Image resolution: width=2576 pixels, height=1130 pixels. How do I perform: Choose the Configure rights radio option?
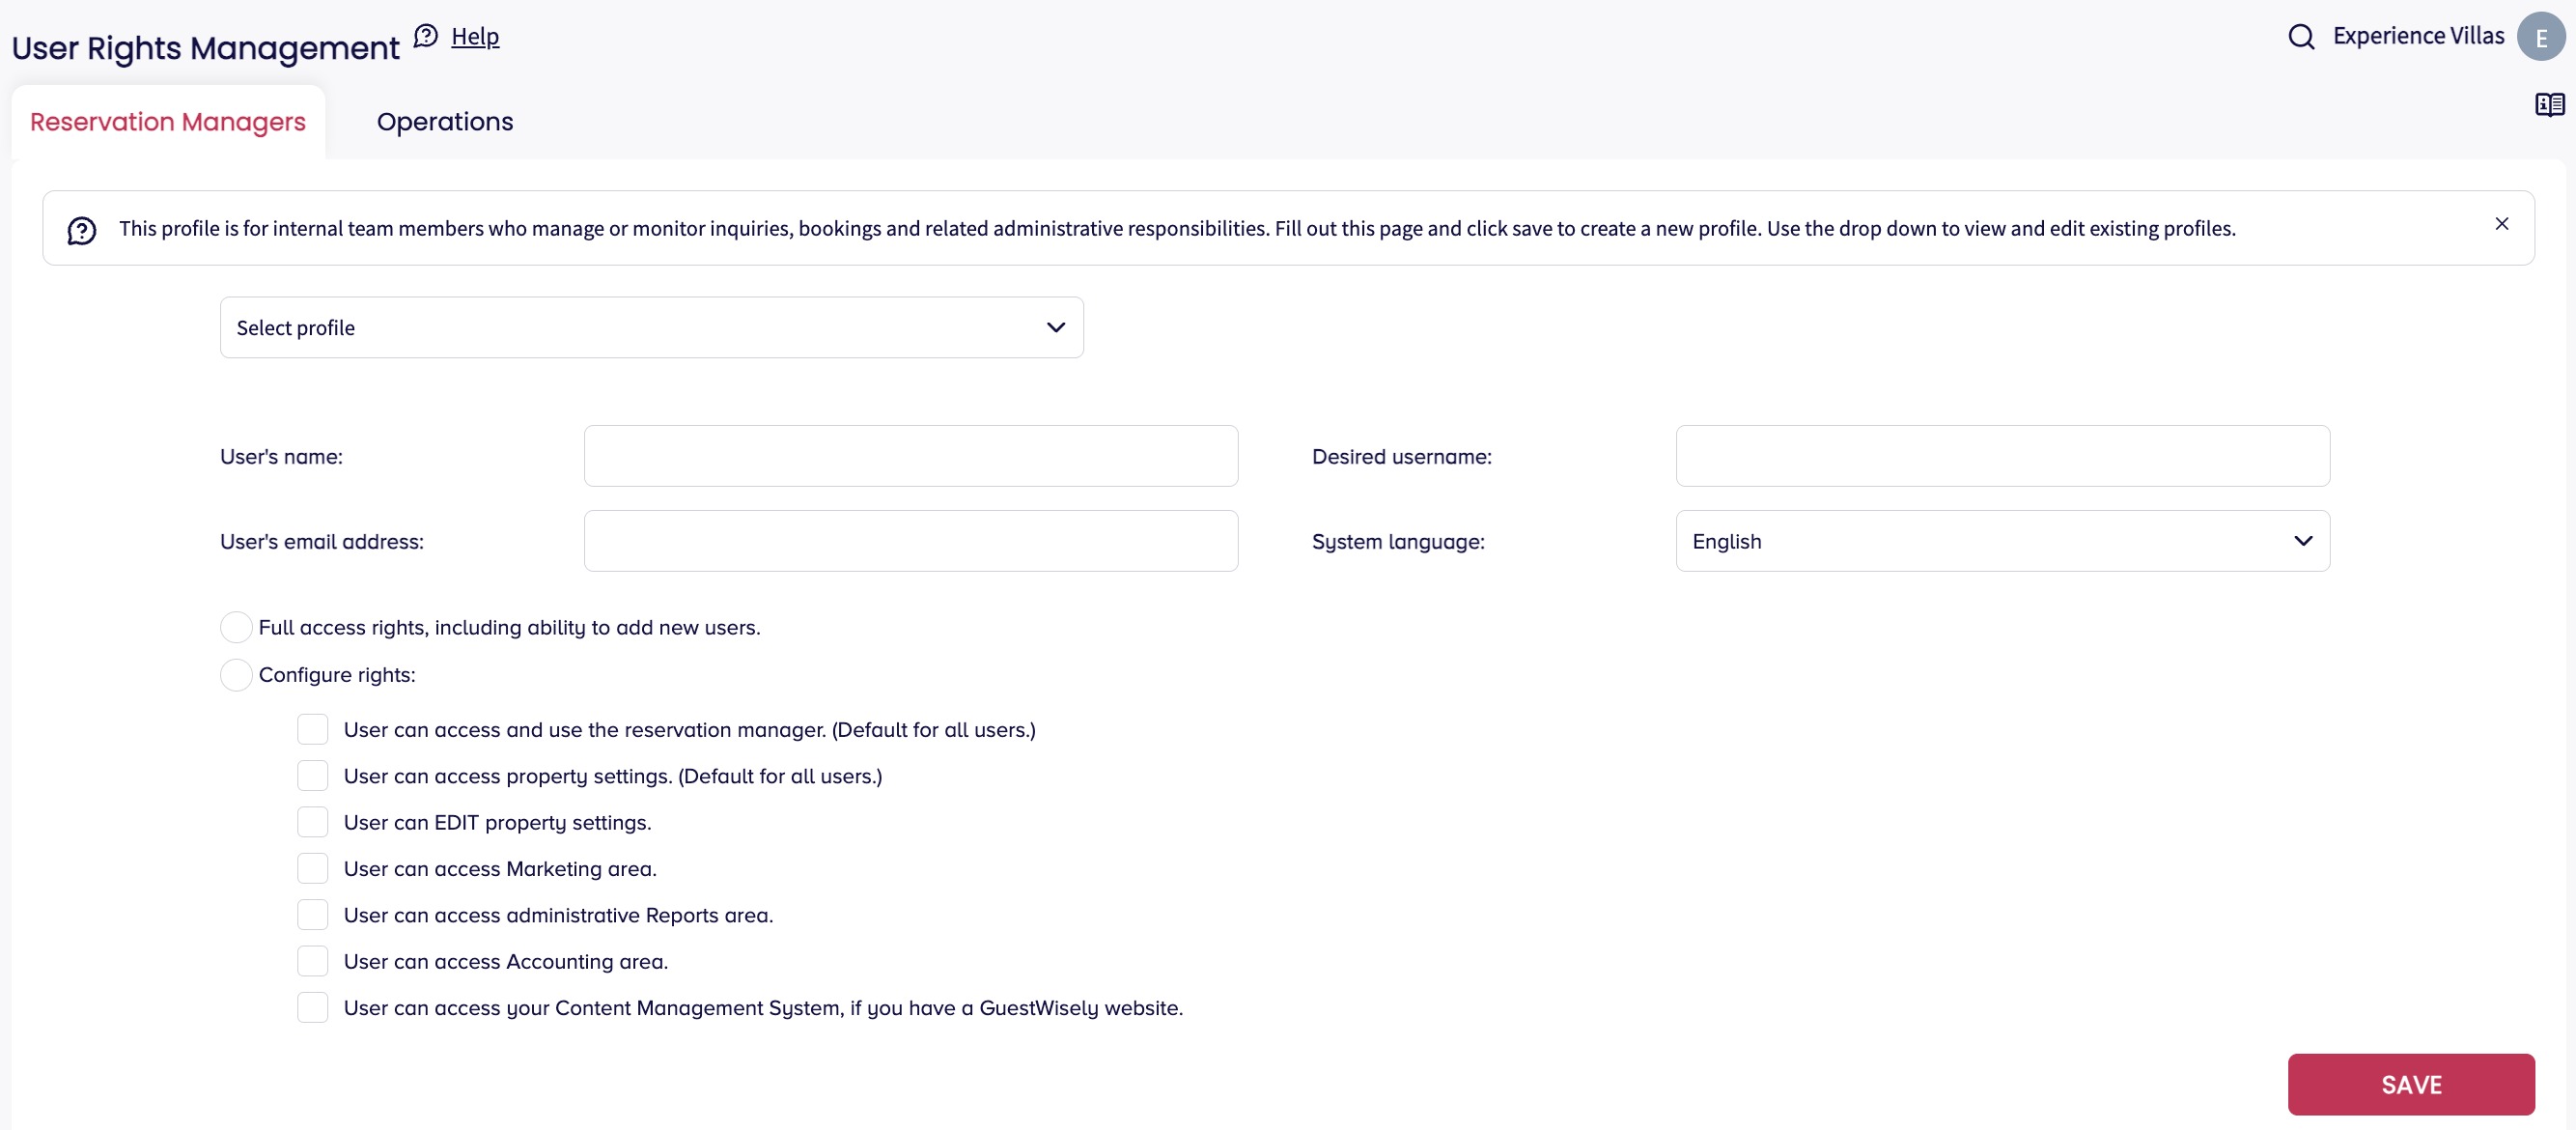click(x=236, y=675)
